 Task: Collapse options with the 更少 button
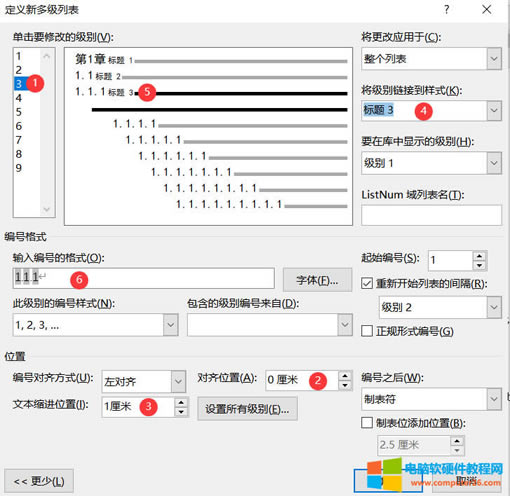[39, 481]
